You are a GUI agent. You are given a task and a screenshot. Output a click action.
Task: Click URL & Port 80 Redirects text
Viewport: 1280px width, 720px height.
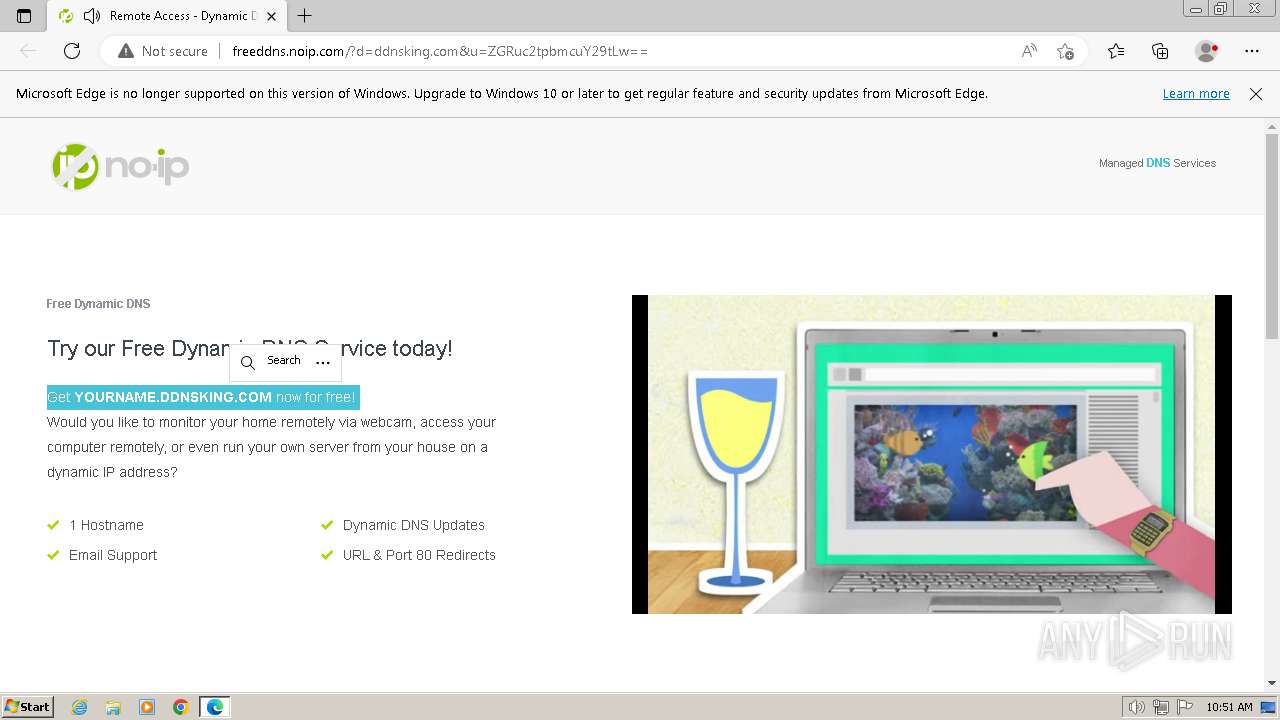pyautogui.click(x=419, y=555)
